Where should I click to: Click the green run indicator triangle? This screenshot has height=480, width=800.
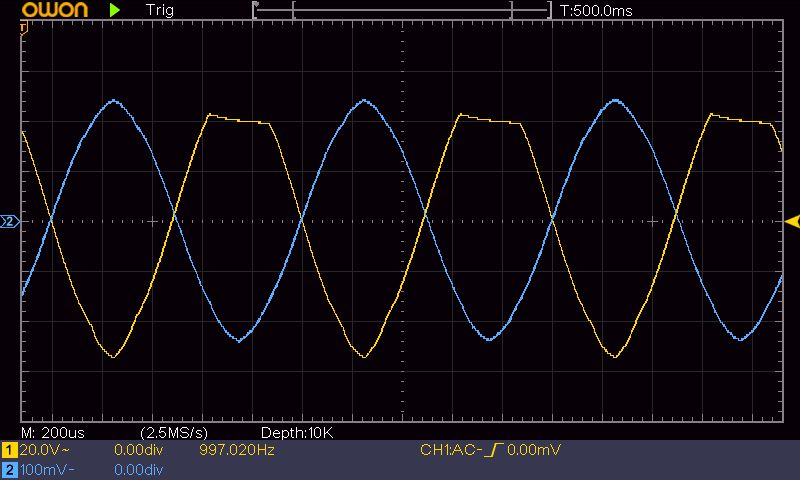pyautogui.click(x=115, y=10)
